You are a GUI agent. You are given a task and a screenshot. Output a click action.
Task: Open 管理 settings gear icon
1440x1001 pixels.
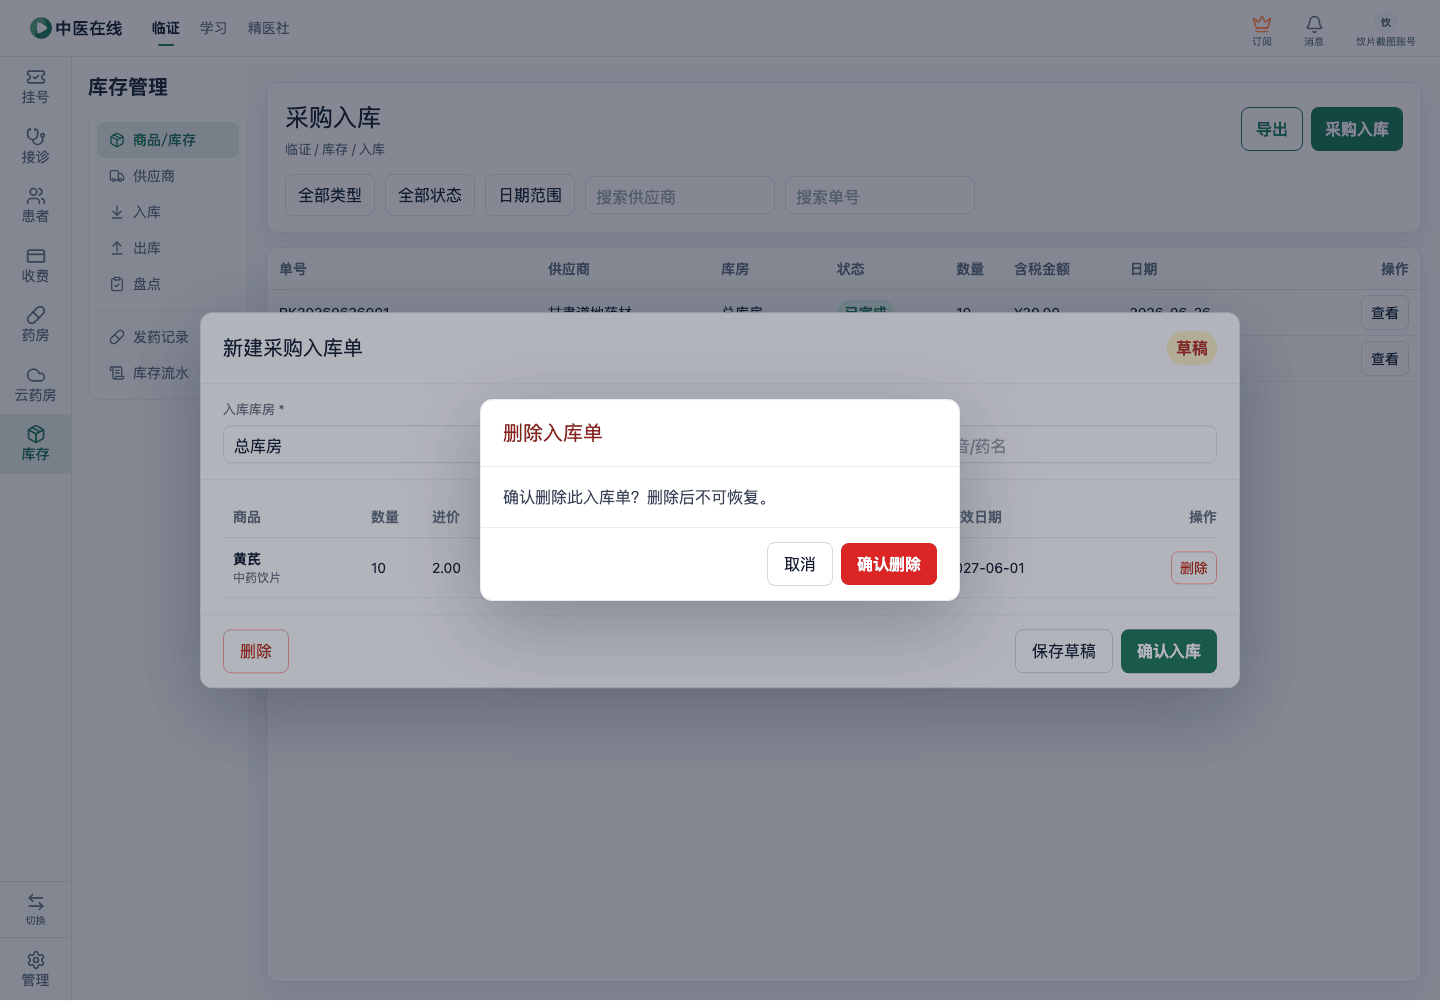(x=35, y=969)
